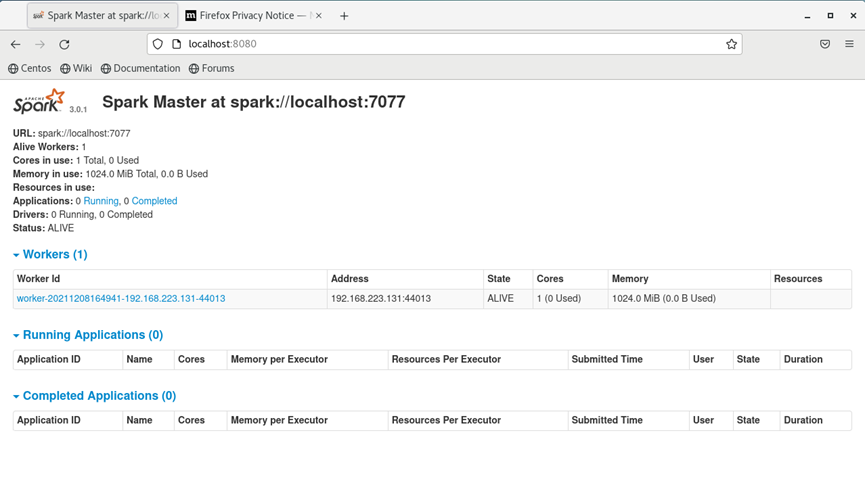This screenshot has height=481, width=865.
Task: Click the Apache Spark logo
Action: coord(39,101)
